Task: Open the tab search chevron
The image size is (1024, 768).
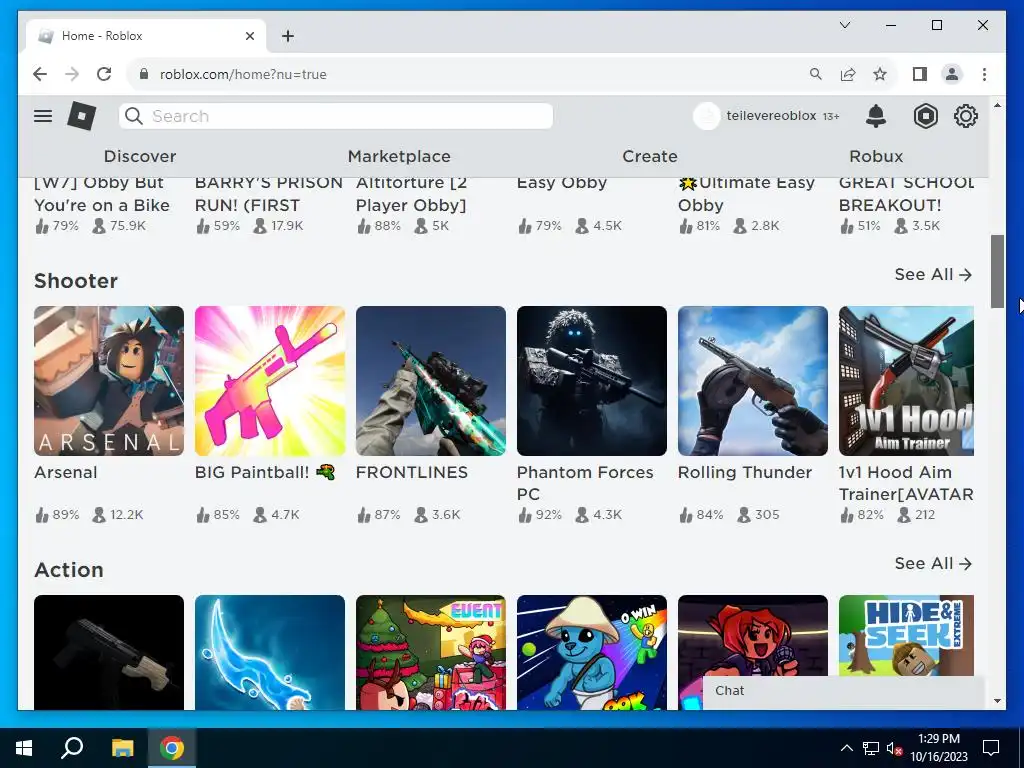Action: pyautogui.click(x=844, y=25)
